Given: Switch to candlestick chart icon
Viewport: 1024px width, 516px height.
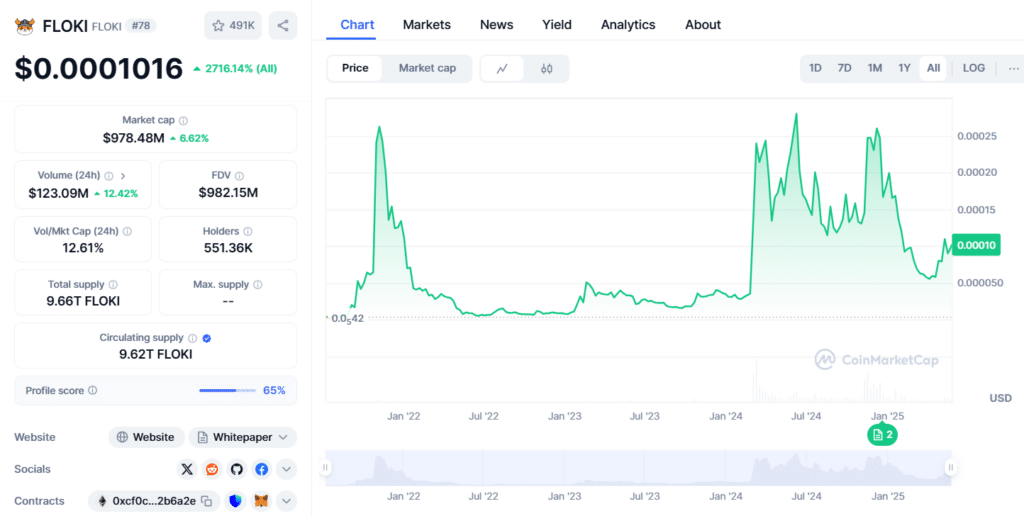Looking at the screenshot, I should 547,69.
